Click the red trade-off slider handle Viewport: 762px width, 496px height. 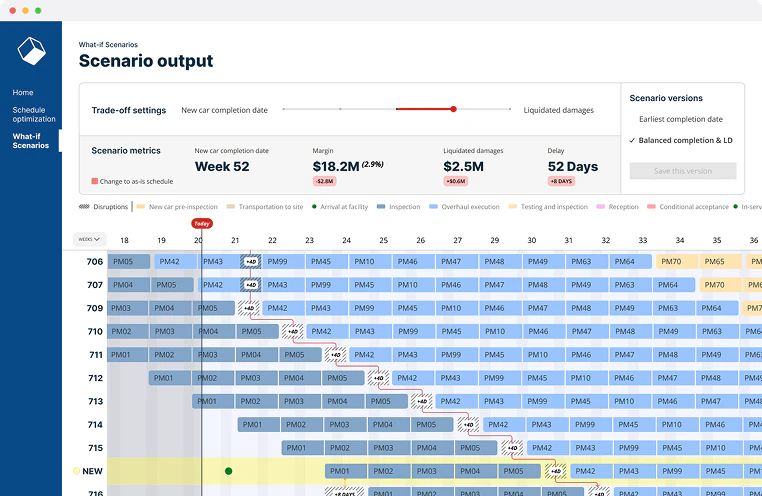point(453,109)
